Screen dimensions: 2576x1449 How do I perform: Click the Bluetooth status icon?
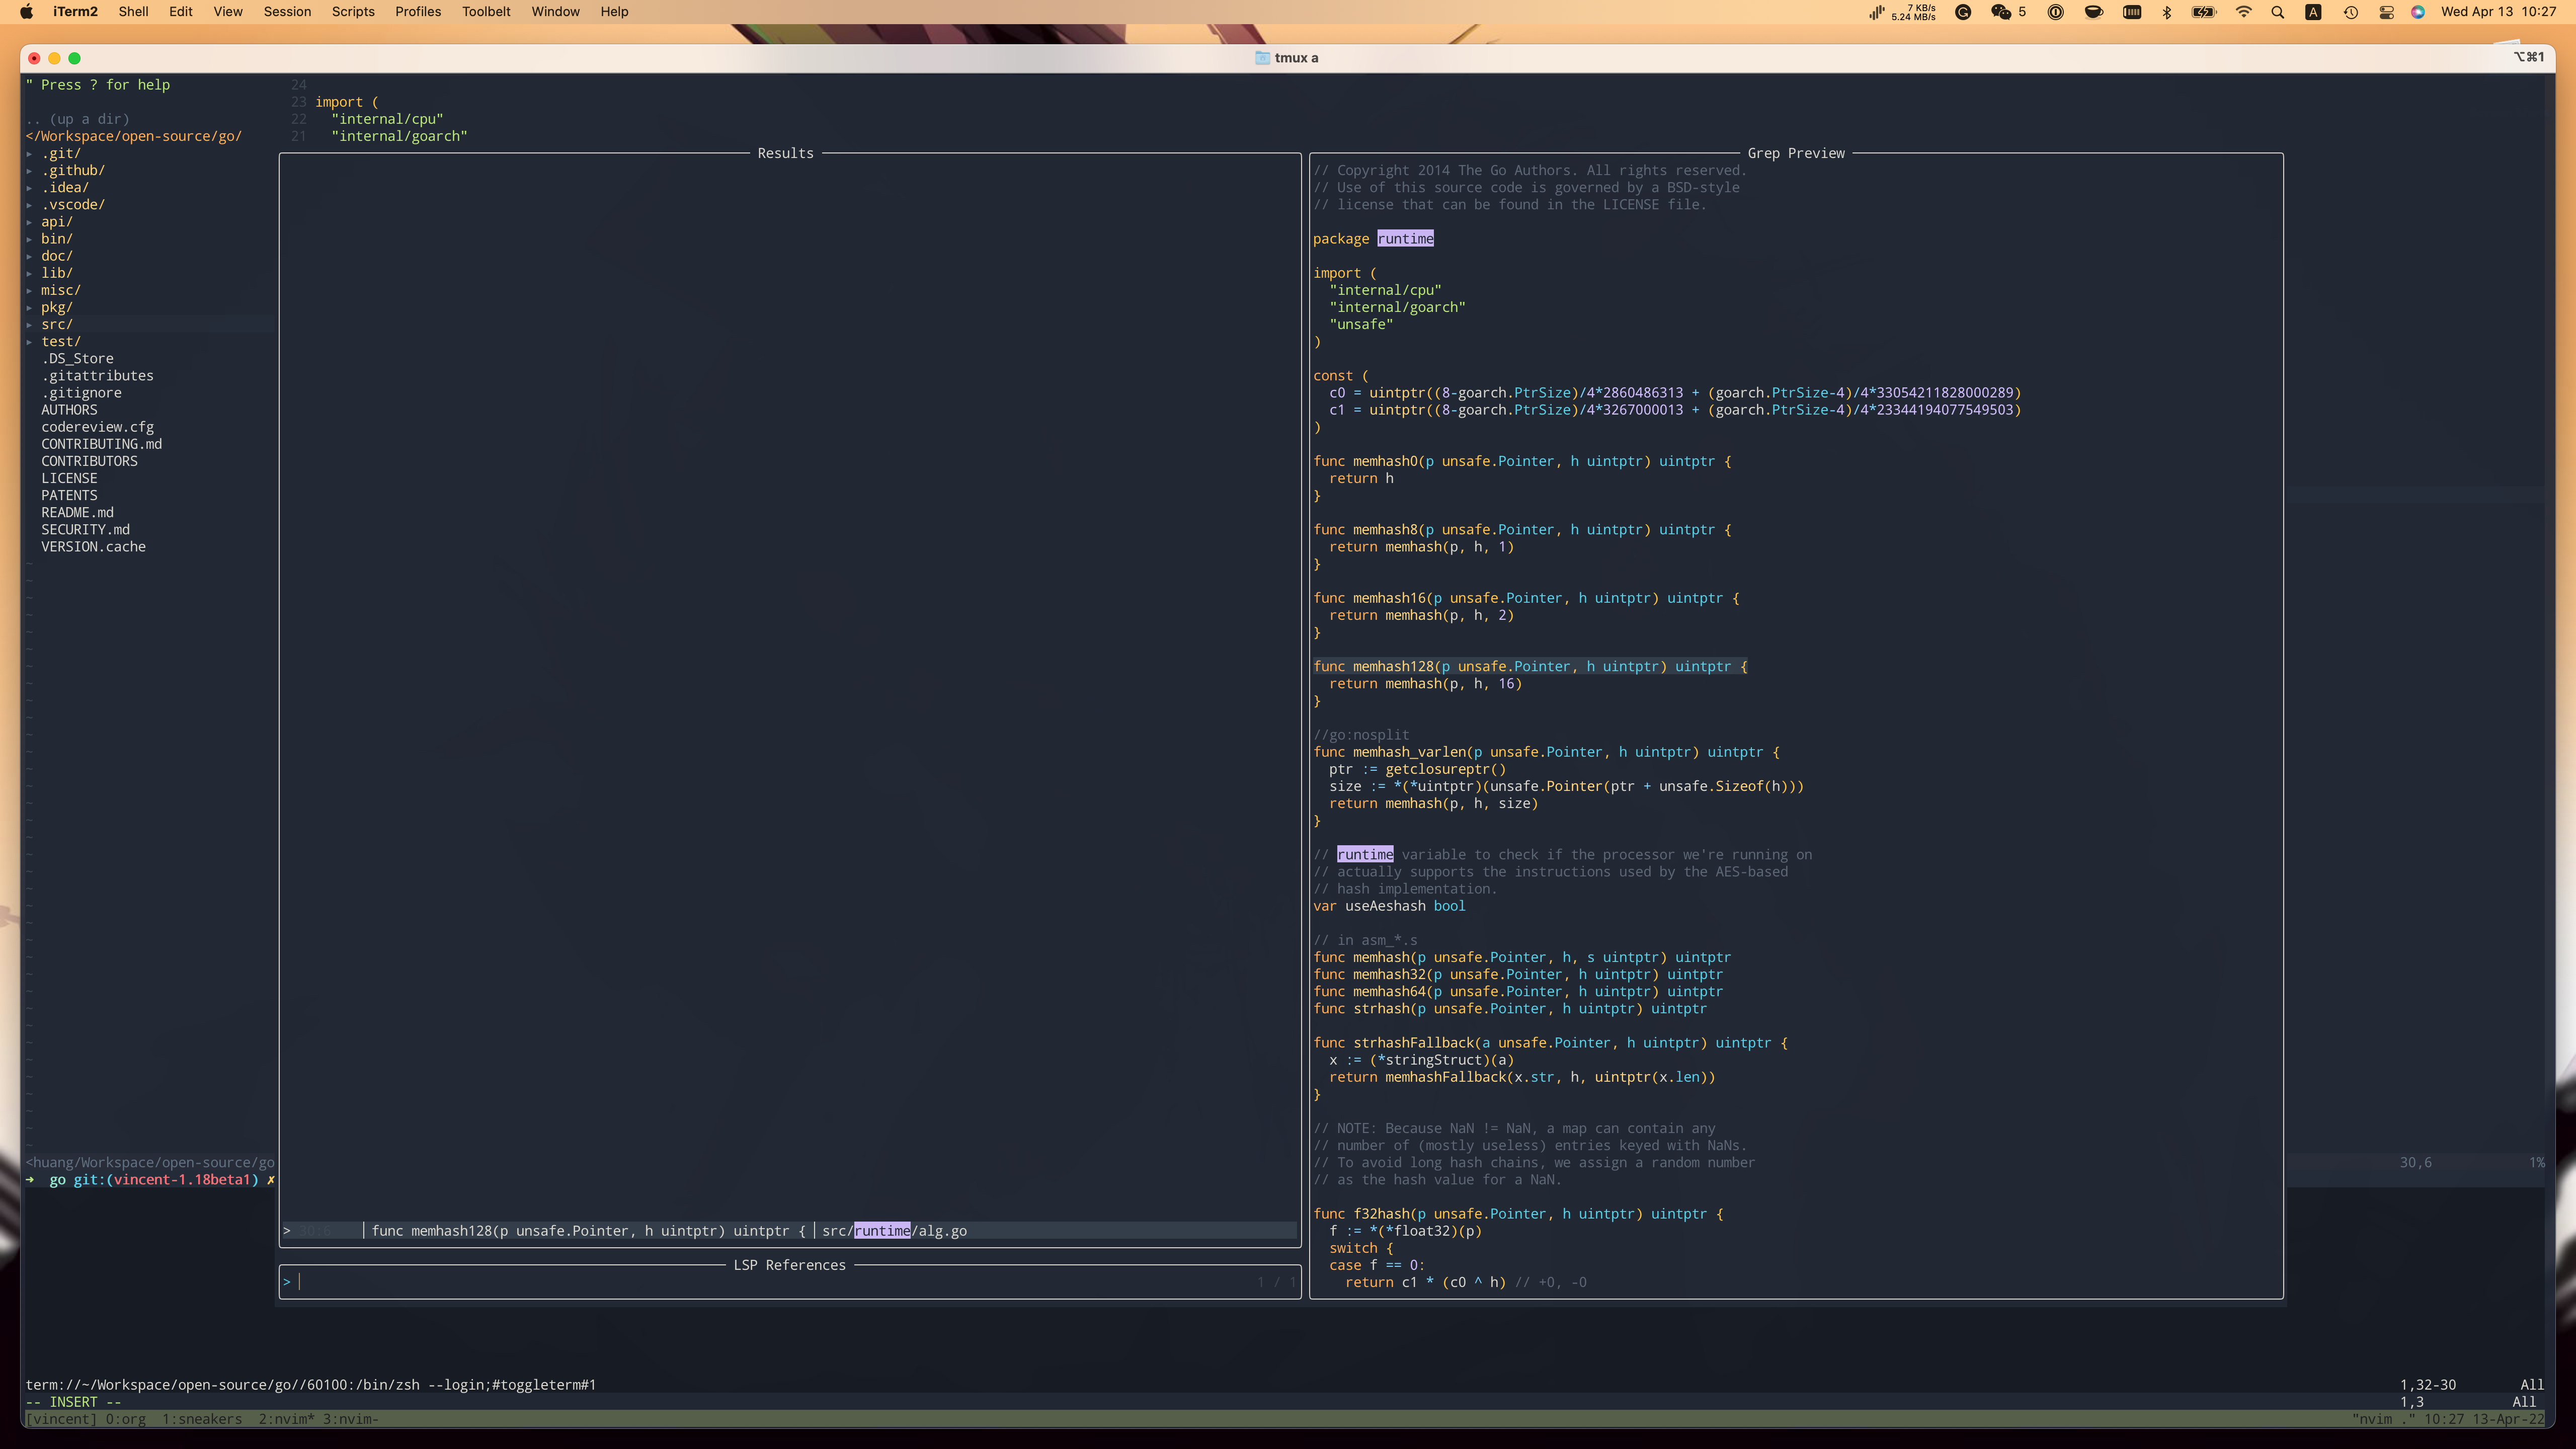point(2167,12)
